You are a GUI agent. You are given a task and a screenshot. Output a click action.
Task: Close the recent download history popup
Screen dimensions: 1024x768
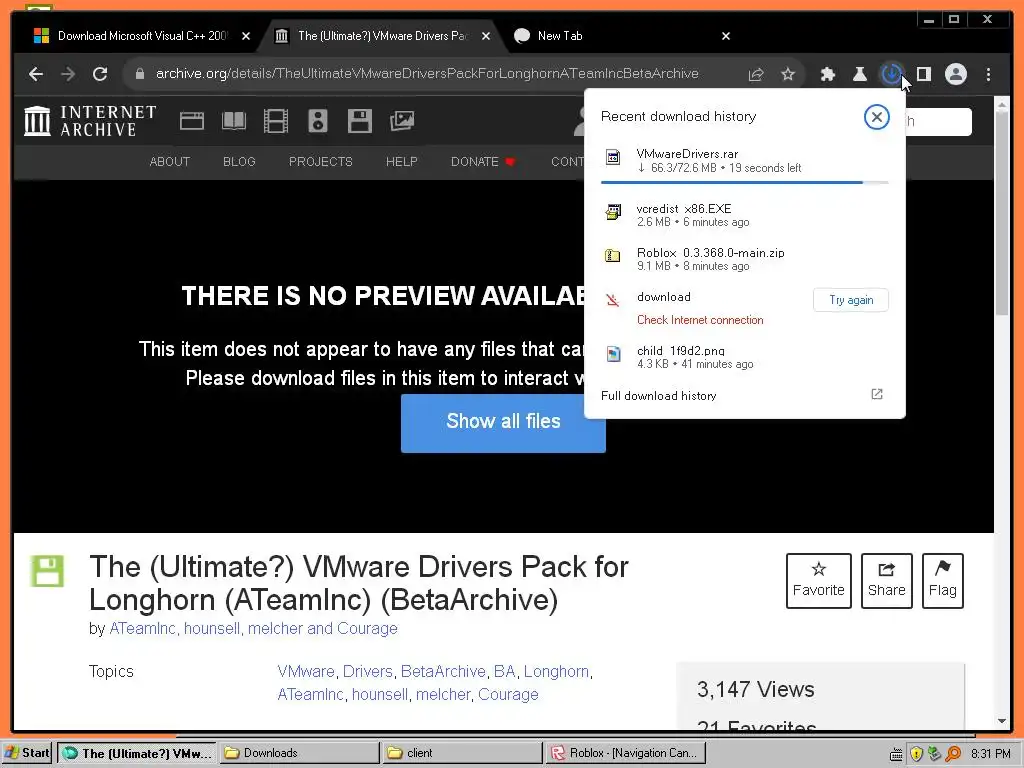(876, 117)
